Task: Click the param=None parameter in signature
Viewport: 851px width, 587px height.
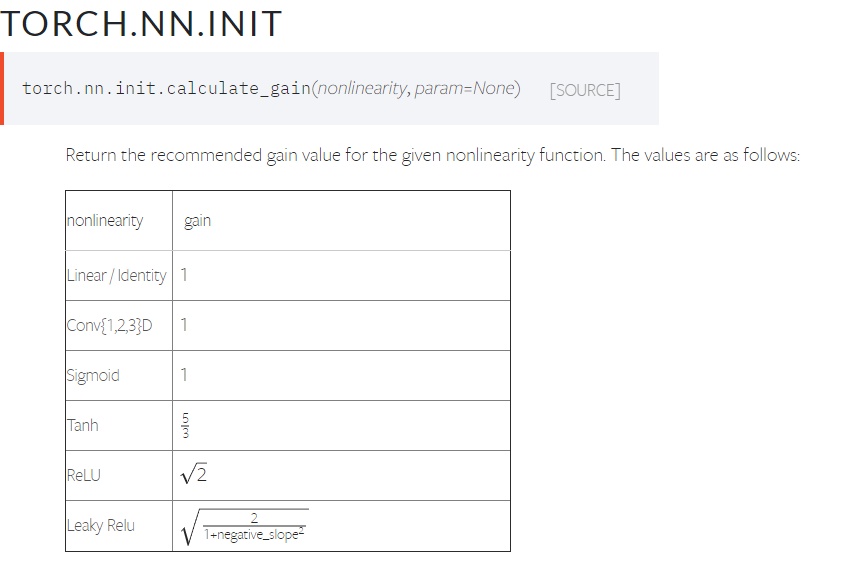Action: [464, 88]
